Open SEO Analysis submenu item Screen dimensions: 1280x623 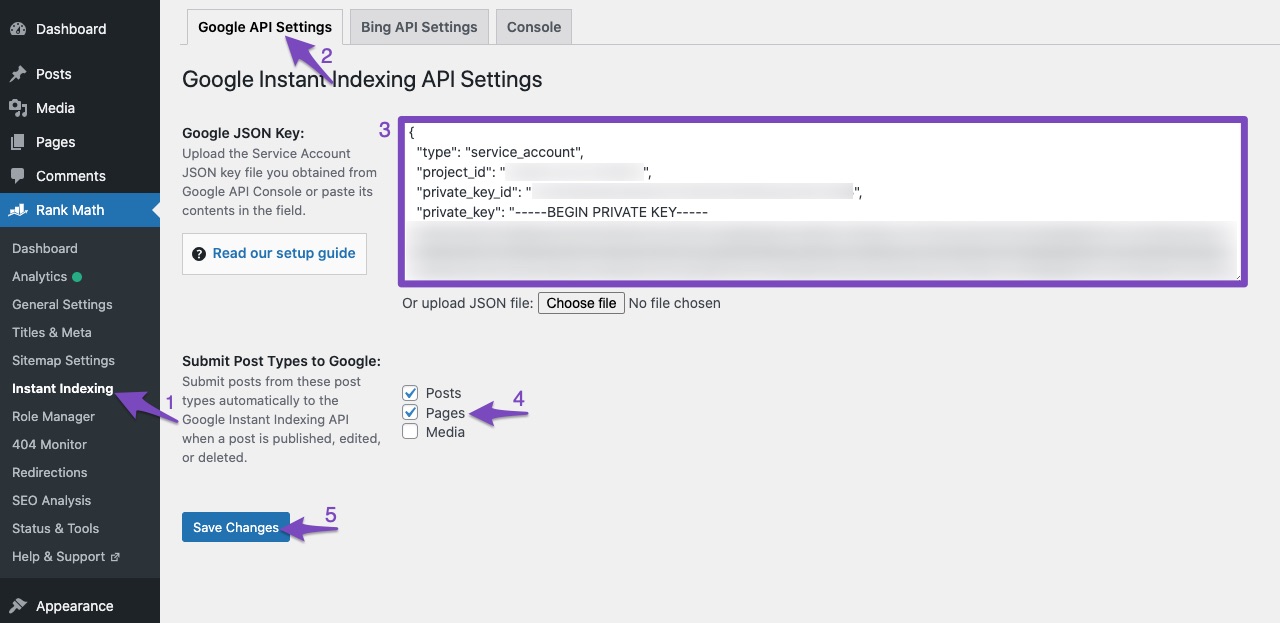[52, 500]
